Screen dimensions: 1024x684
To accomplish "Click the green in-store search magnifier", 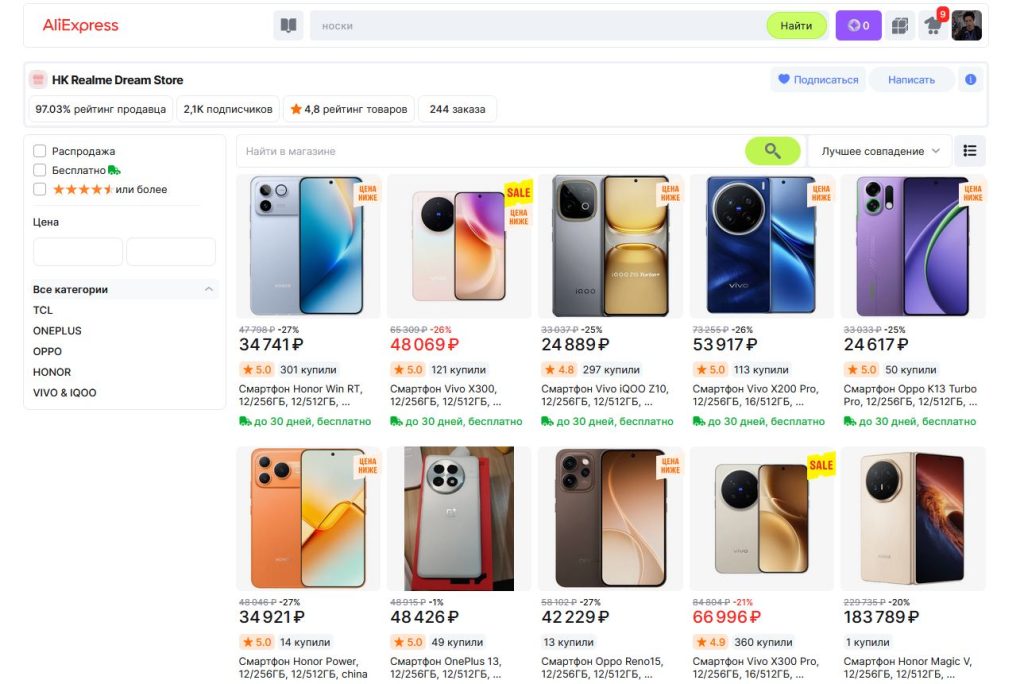I will 772,151.
